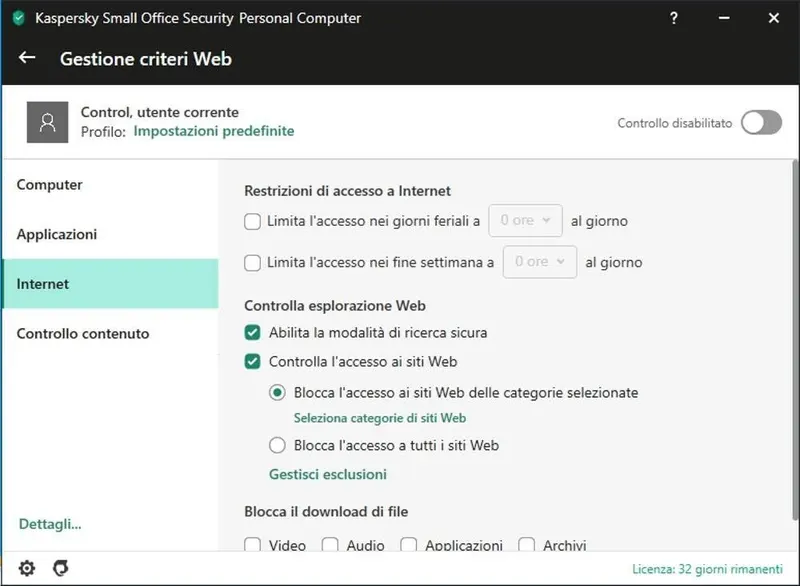Toggle the Controllo disabilitato switch

pos(761,122)
